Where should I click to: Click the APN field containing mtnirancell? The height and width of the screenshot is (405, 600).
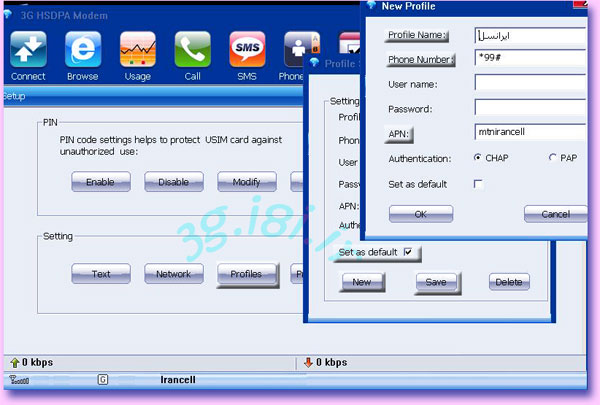(530, 132)
